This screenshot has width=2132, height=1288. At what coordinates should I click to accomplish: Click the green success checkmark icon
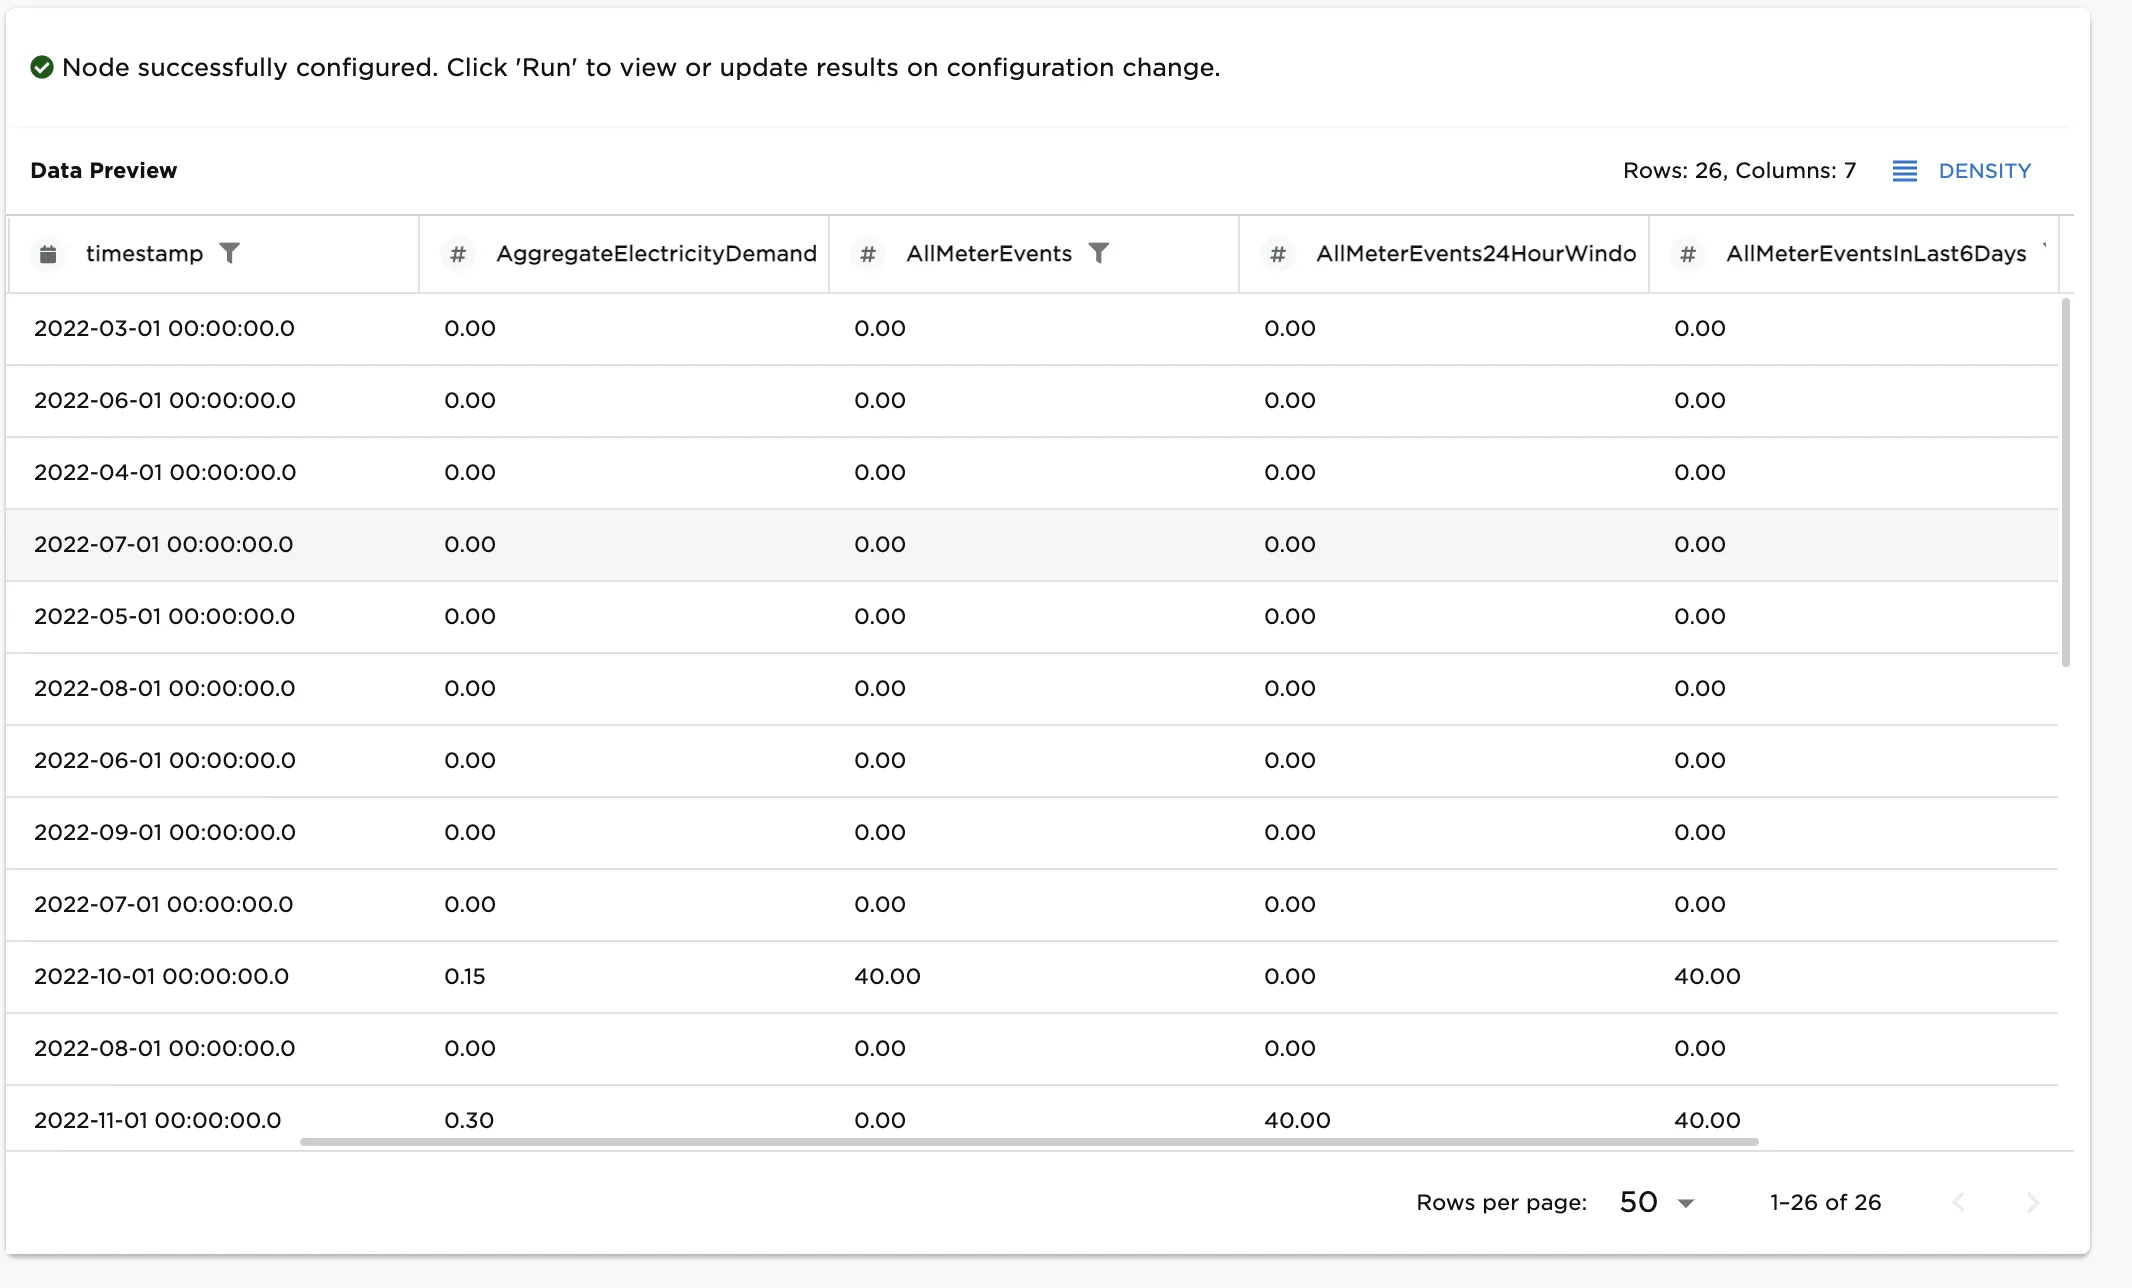pyautogui.click(x=42, y=67)
